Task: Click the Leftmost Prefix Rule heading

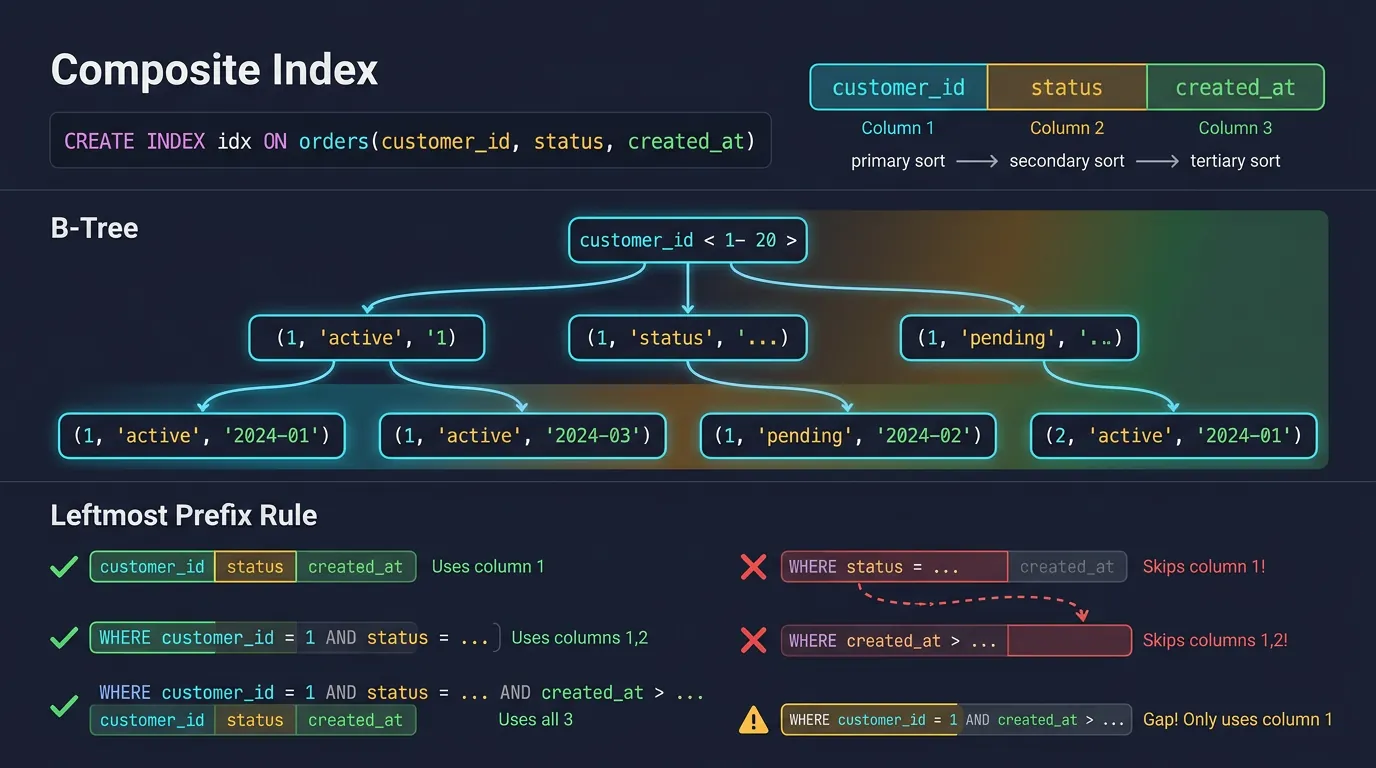Action: click(x=183, y=515)
